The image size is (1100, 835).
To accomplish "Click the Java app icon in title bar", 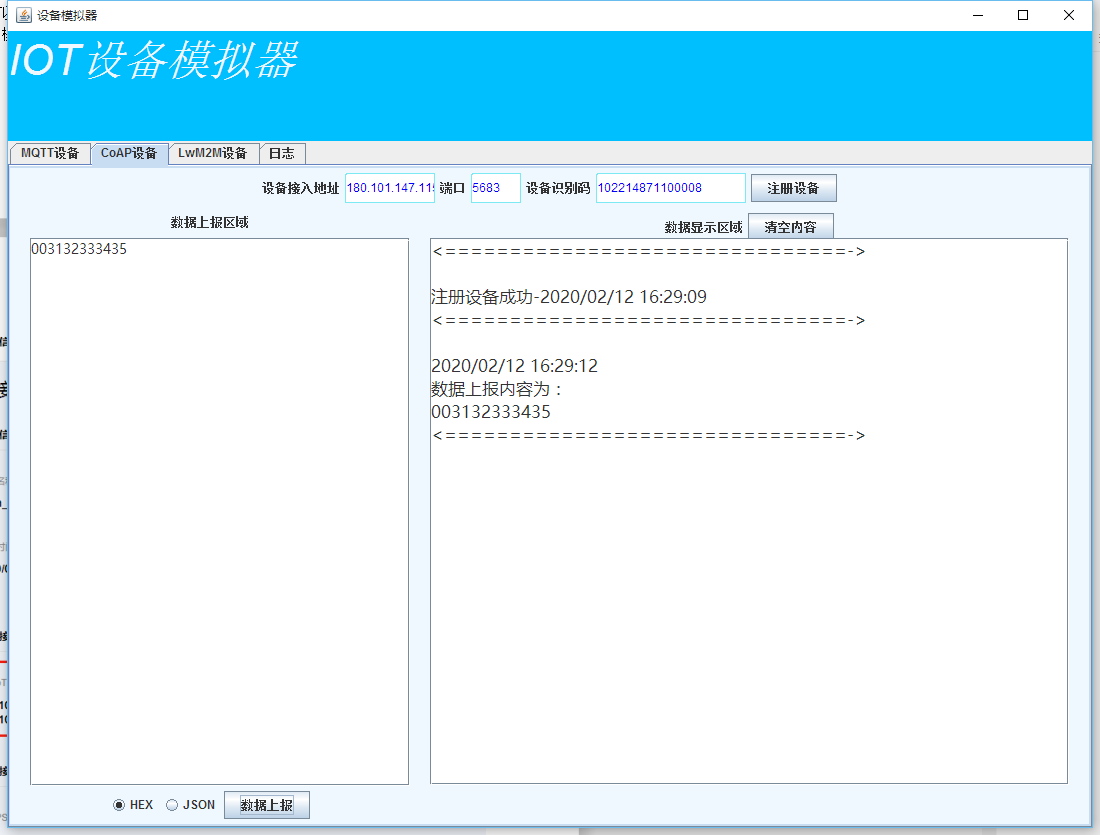I will click(x=24, y=15).
